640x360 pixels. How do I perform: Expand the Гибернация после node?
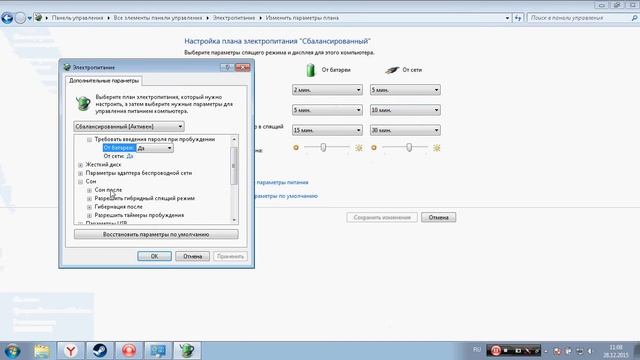(x=89, y=207)
